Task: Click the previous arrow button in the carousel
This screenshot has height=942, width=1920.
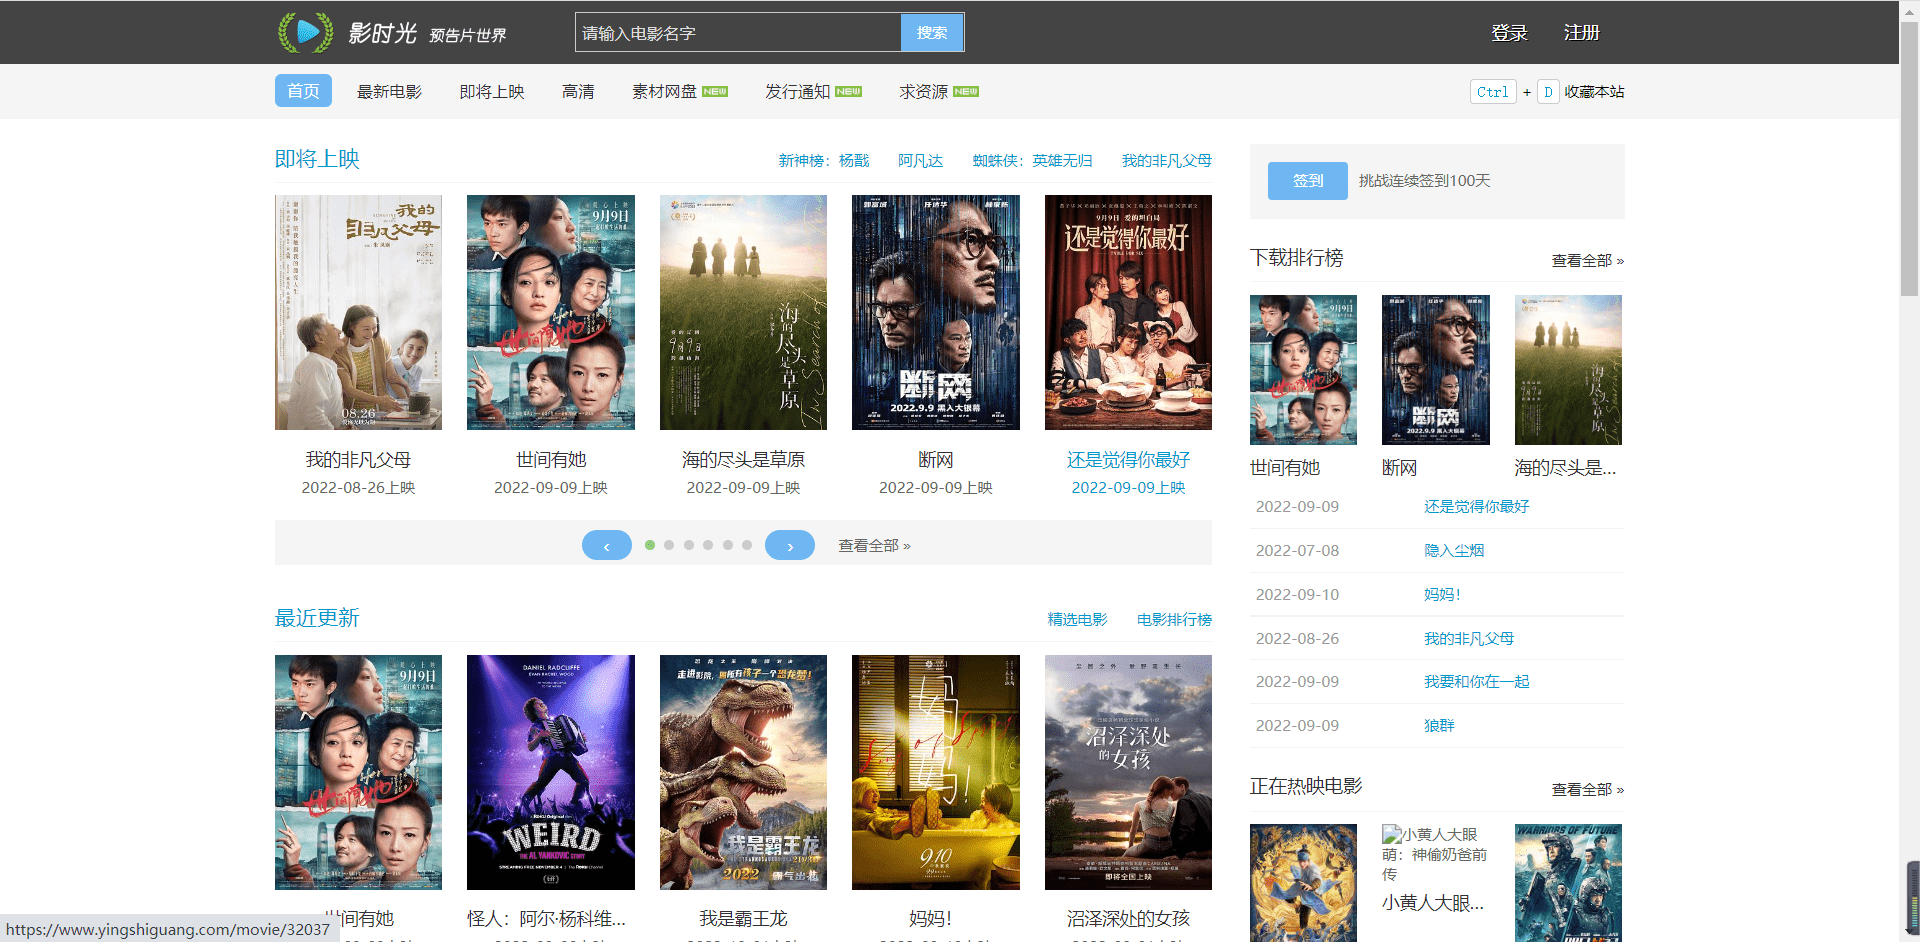Action: point(607,545)
